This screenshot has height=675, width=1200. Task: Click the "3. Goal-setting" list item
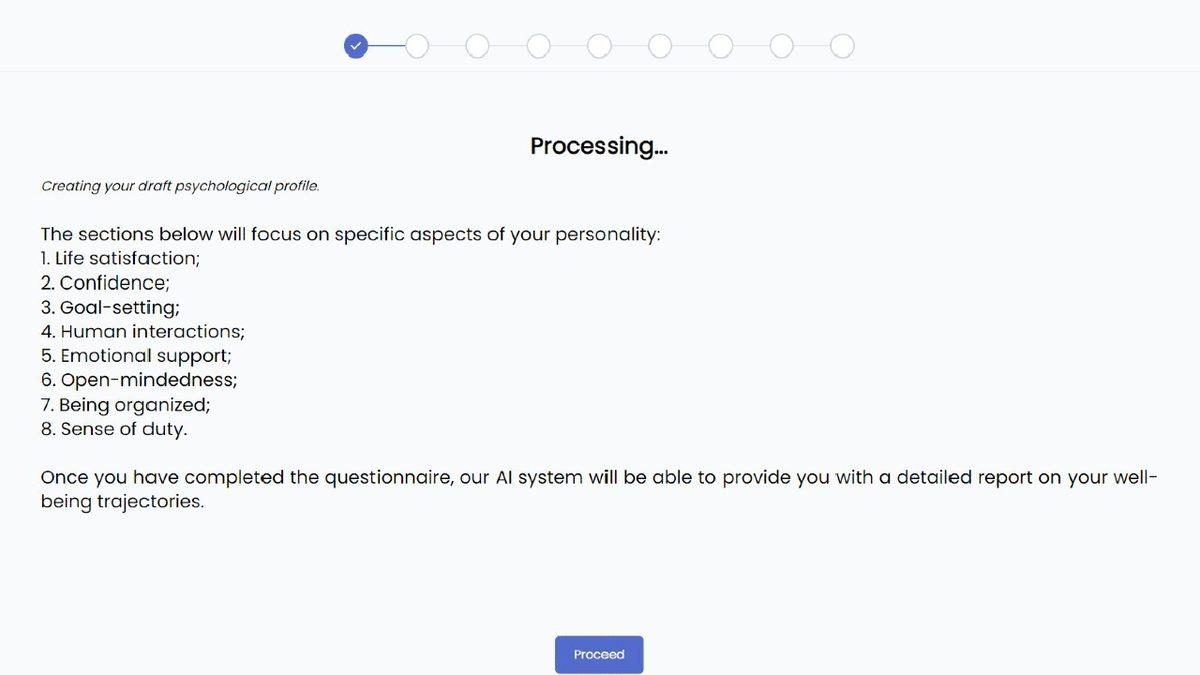(110, 307)
